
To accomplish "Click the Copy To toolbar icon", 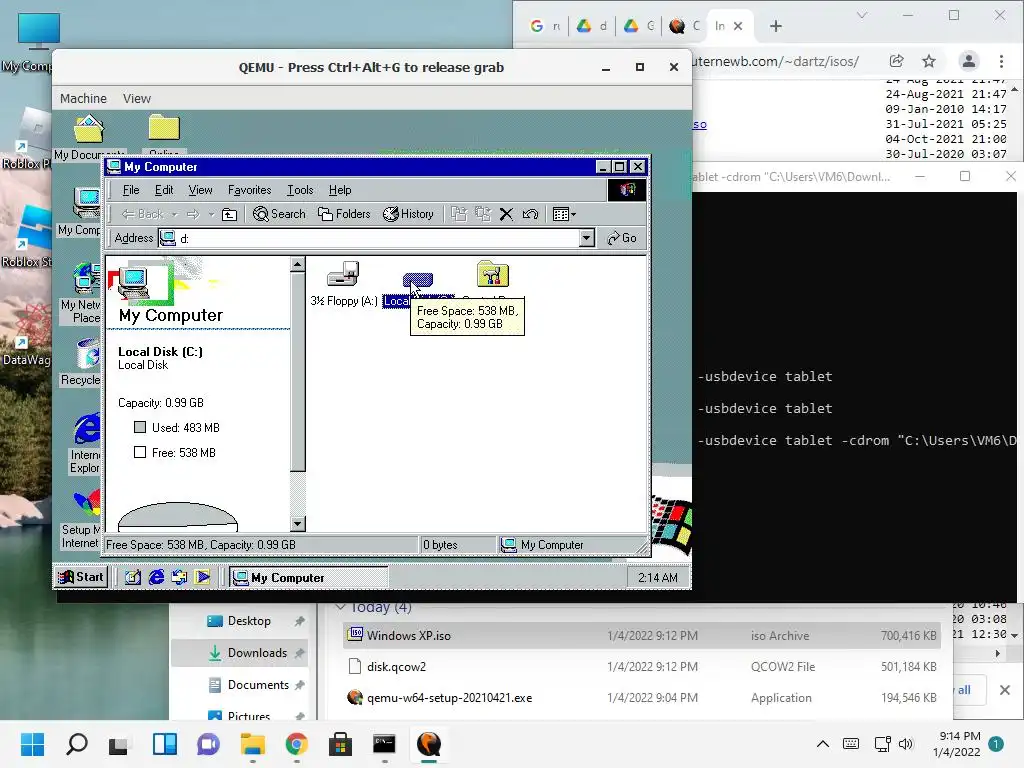I will [x=483, y=214].
